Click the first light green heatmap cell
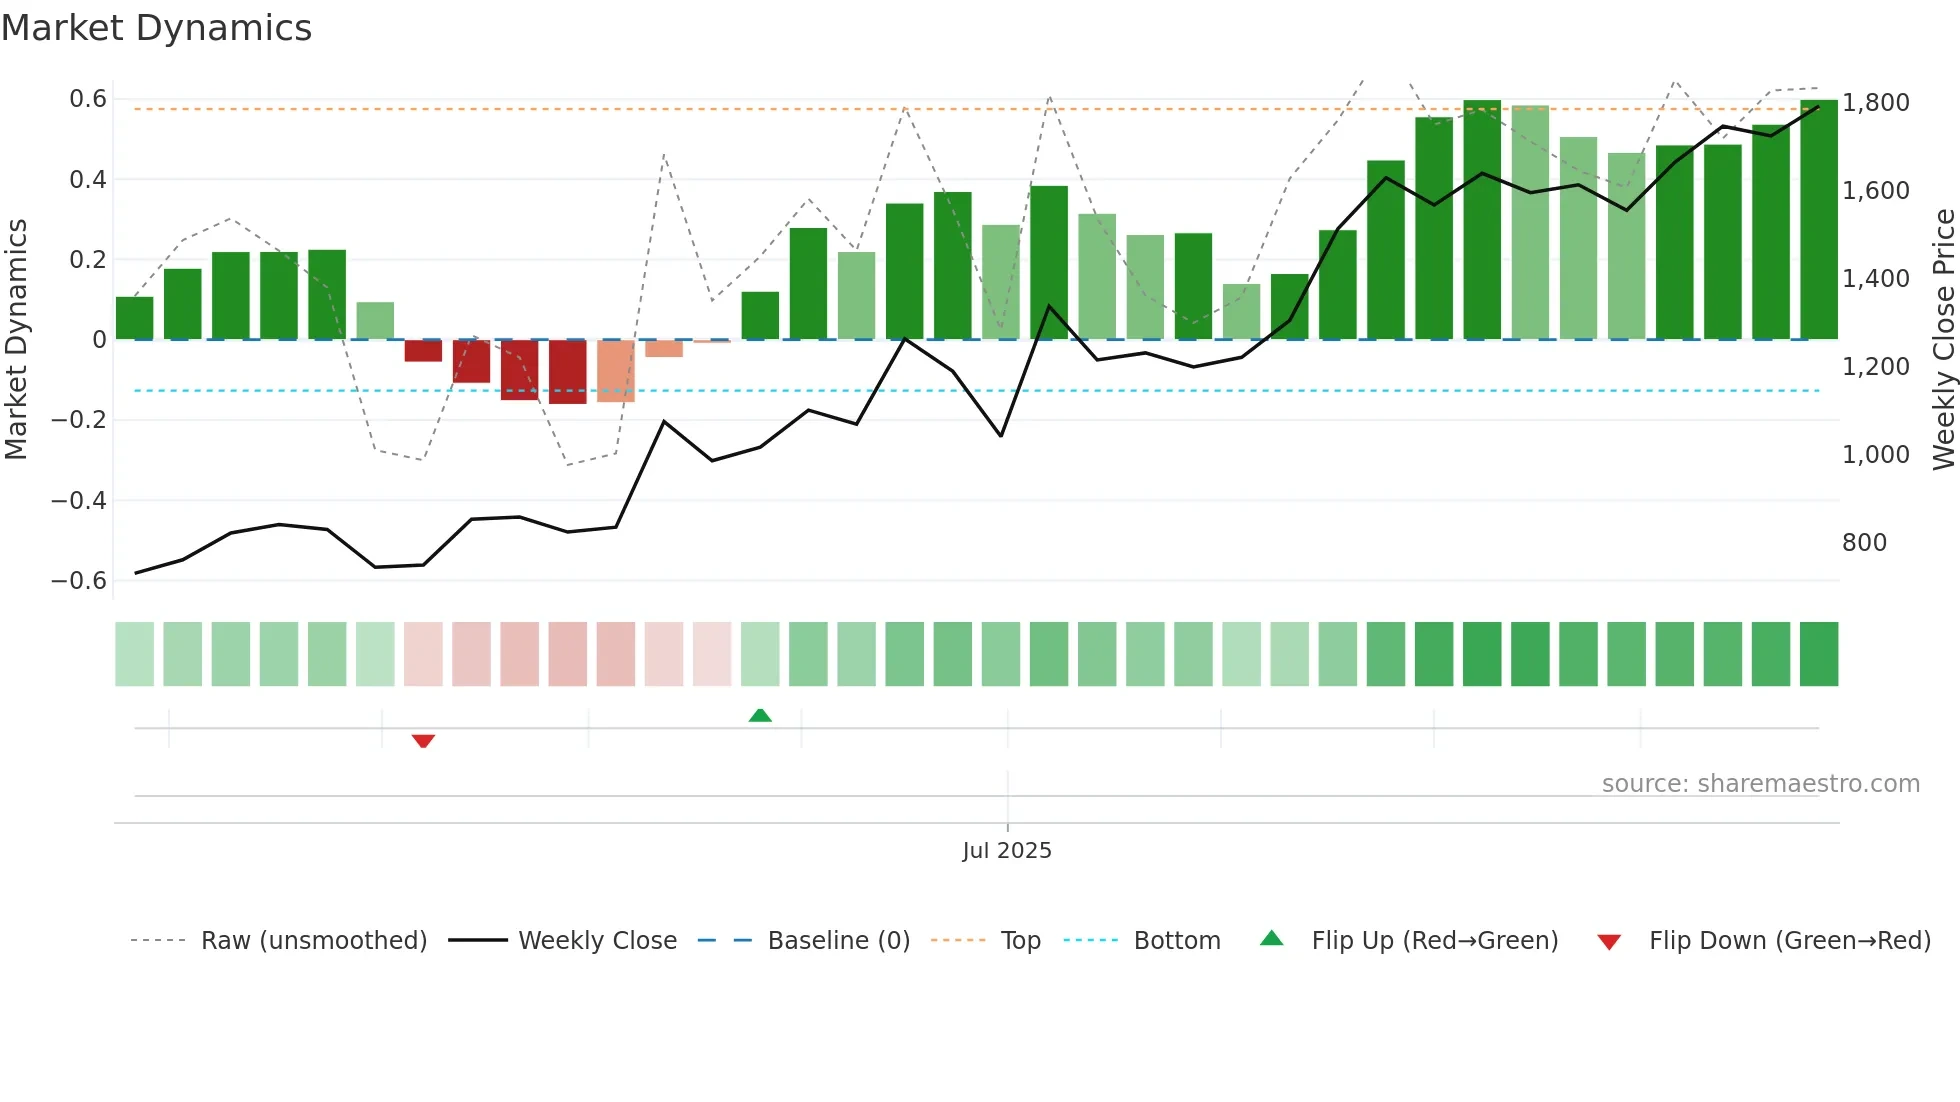 pyautogui.click(x=135, y=654)
